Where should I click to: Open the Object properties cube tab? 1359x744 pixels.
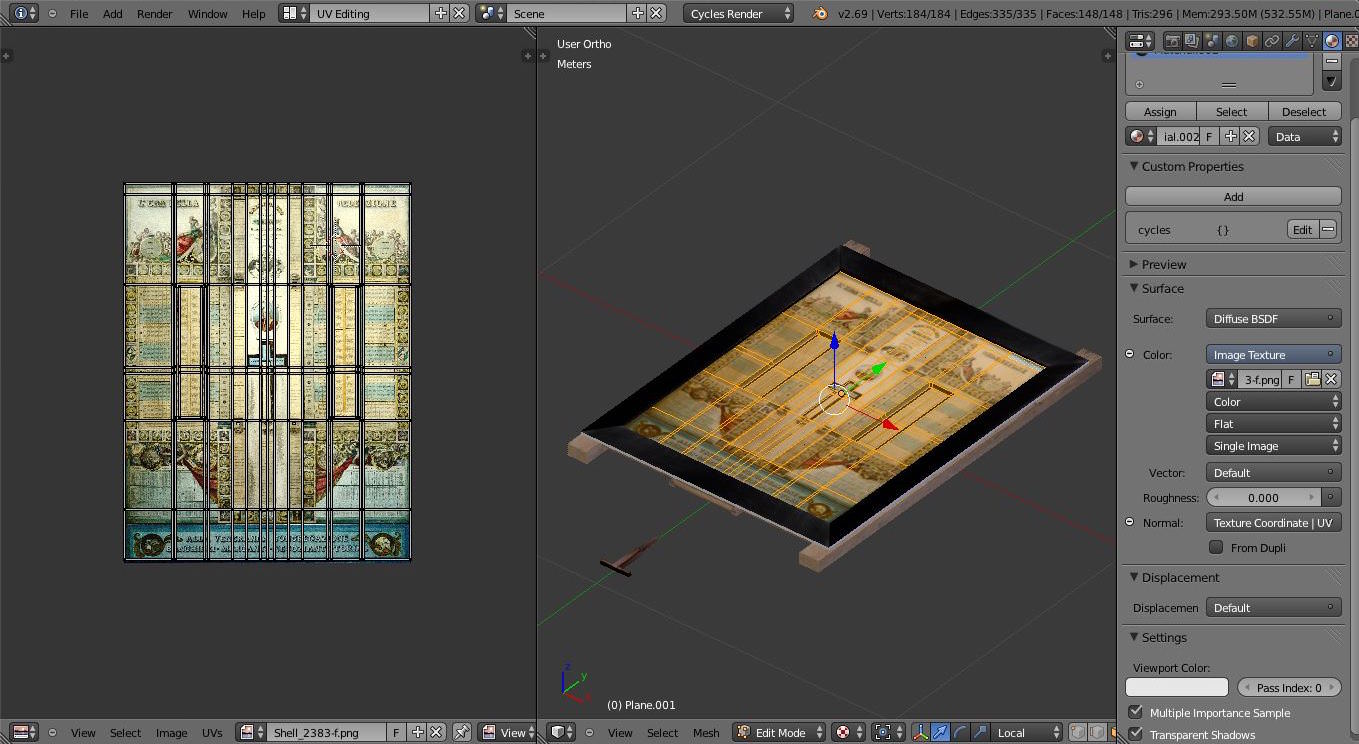tap(1252, 41)
